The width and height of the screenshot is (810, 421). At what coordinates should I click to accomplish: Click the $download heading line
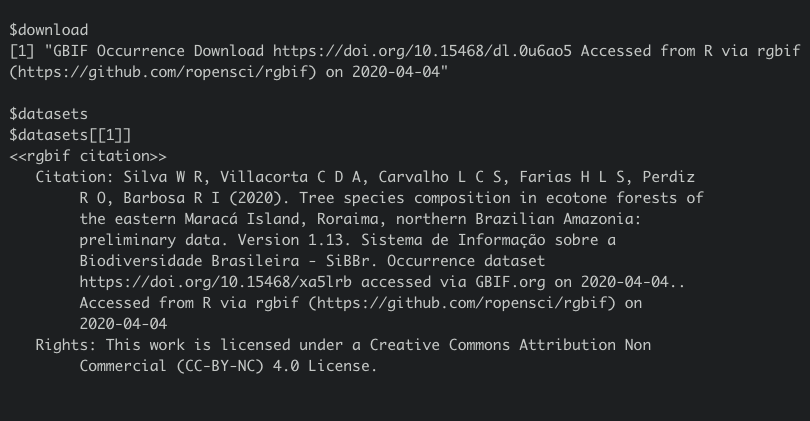click(x=47, y=29)
